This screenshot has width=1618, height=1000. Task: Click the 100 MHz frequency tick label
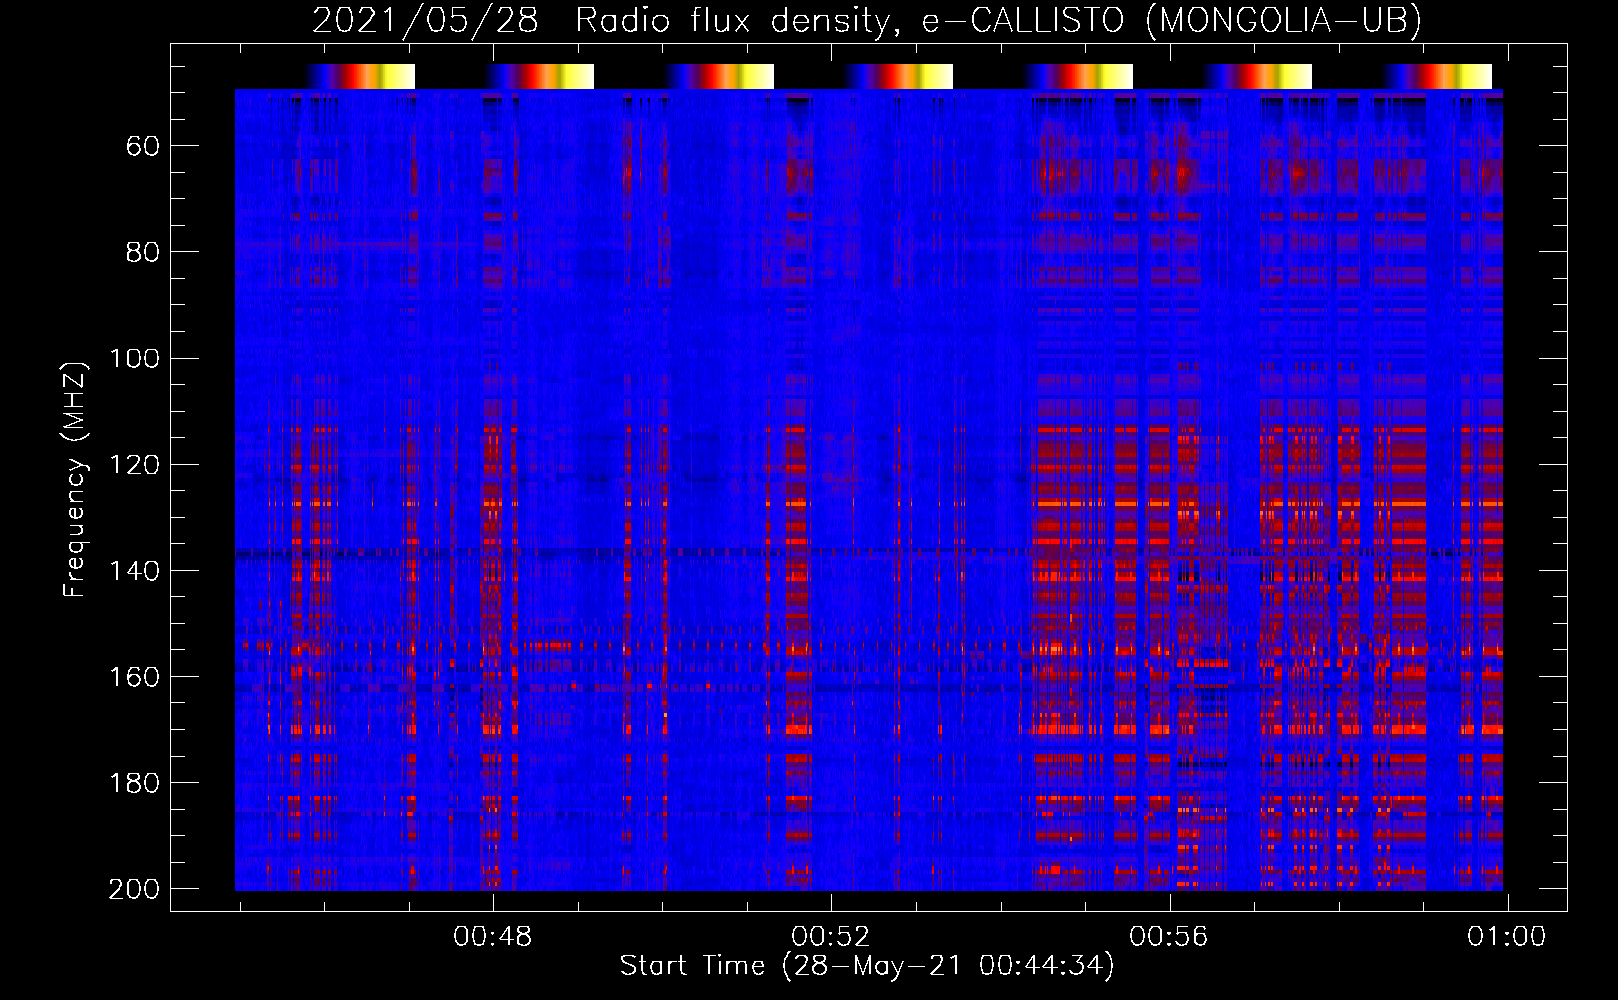134,358
